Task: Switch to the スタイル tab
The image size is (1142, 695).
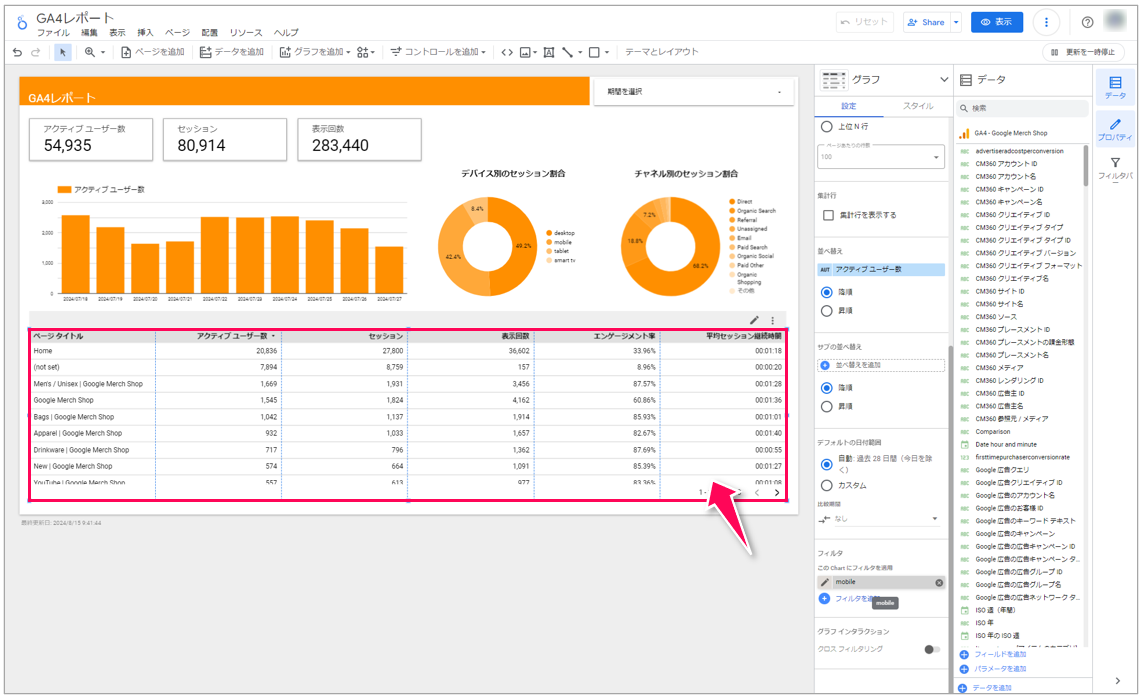Action: (x=918, y=106)
